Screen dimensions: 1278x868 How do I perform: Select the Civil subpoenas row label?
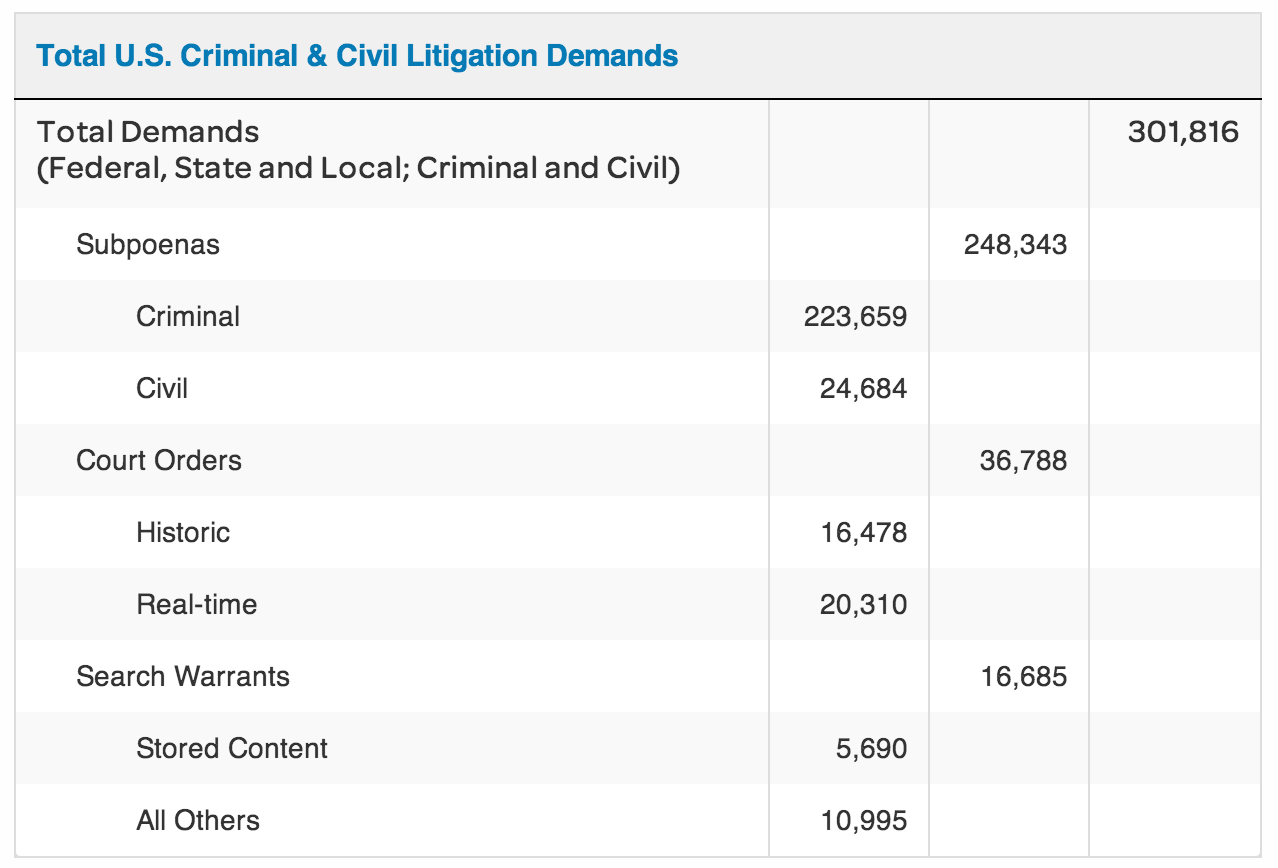pos(162,388)
